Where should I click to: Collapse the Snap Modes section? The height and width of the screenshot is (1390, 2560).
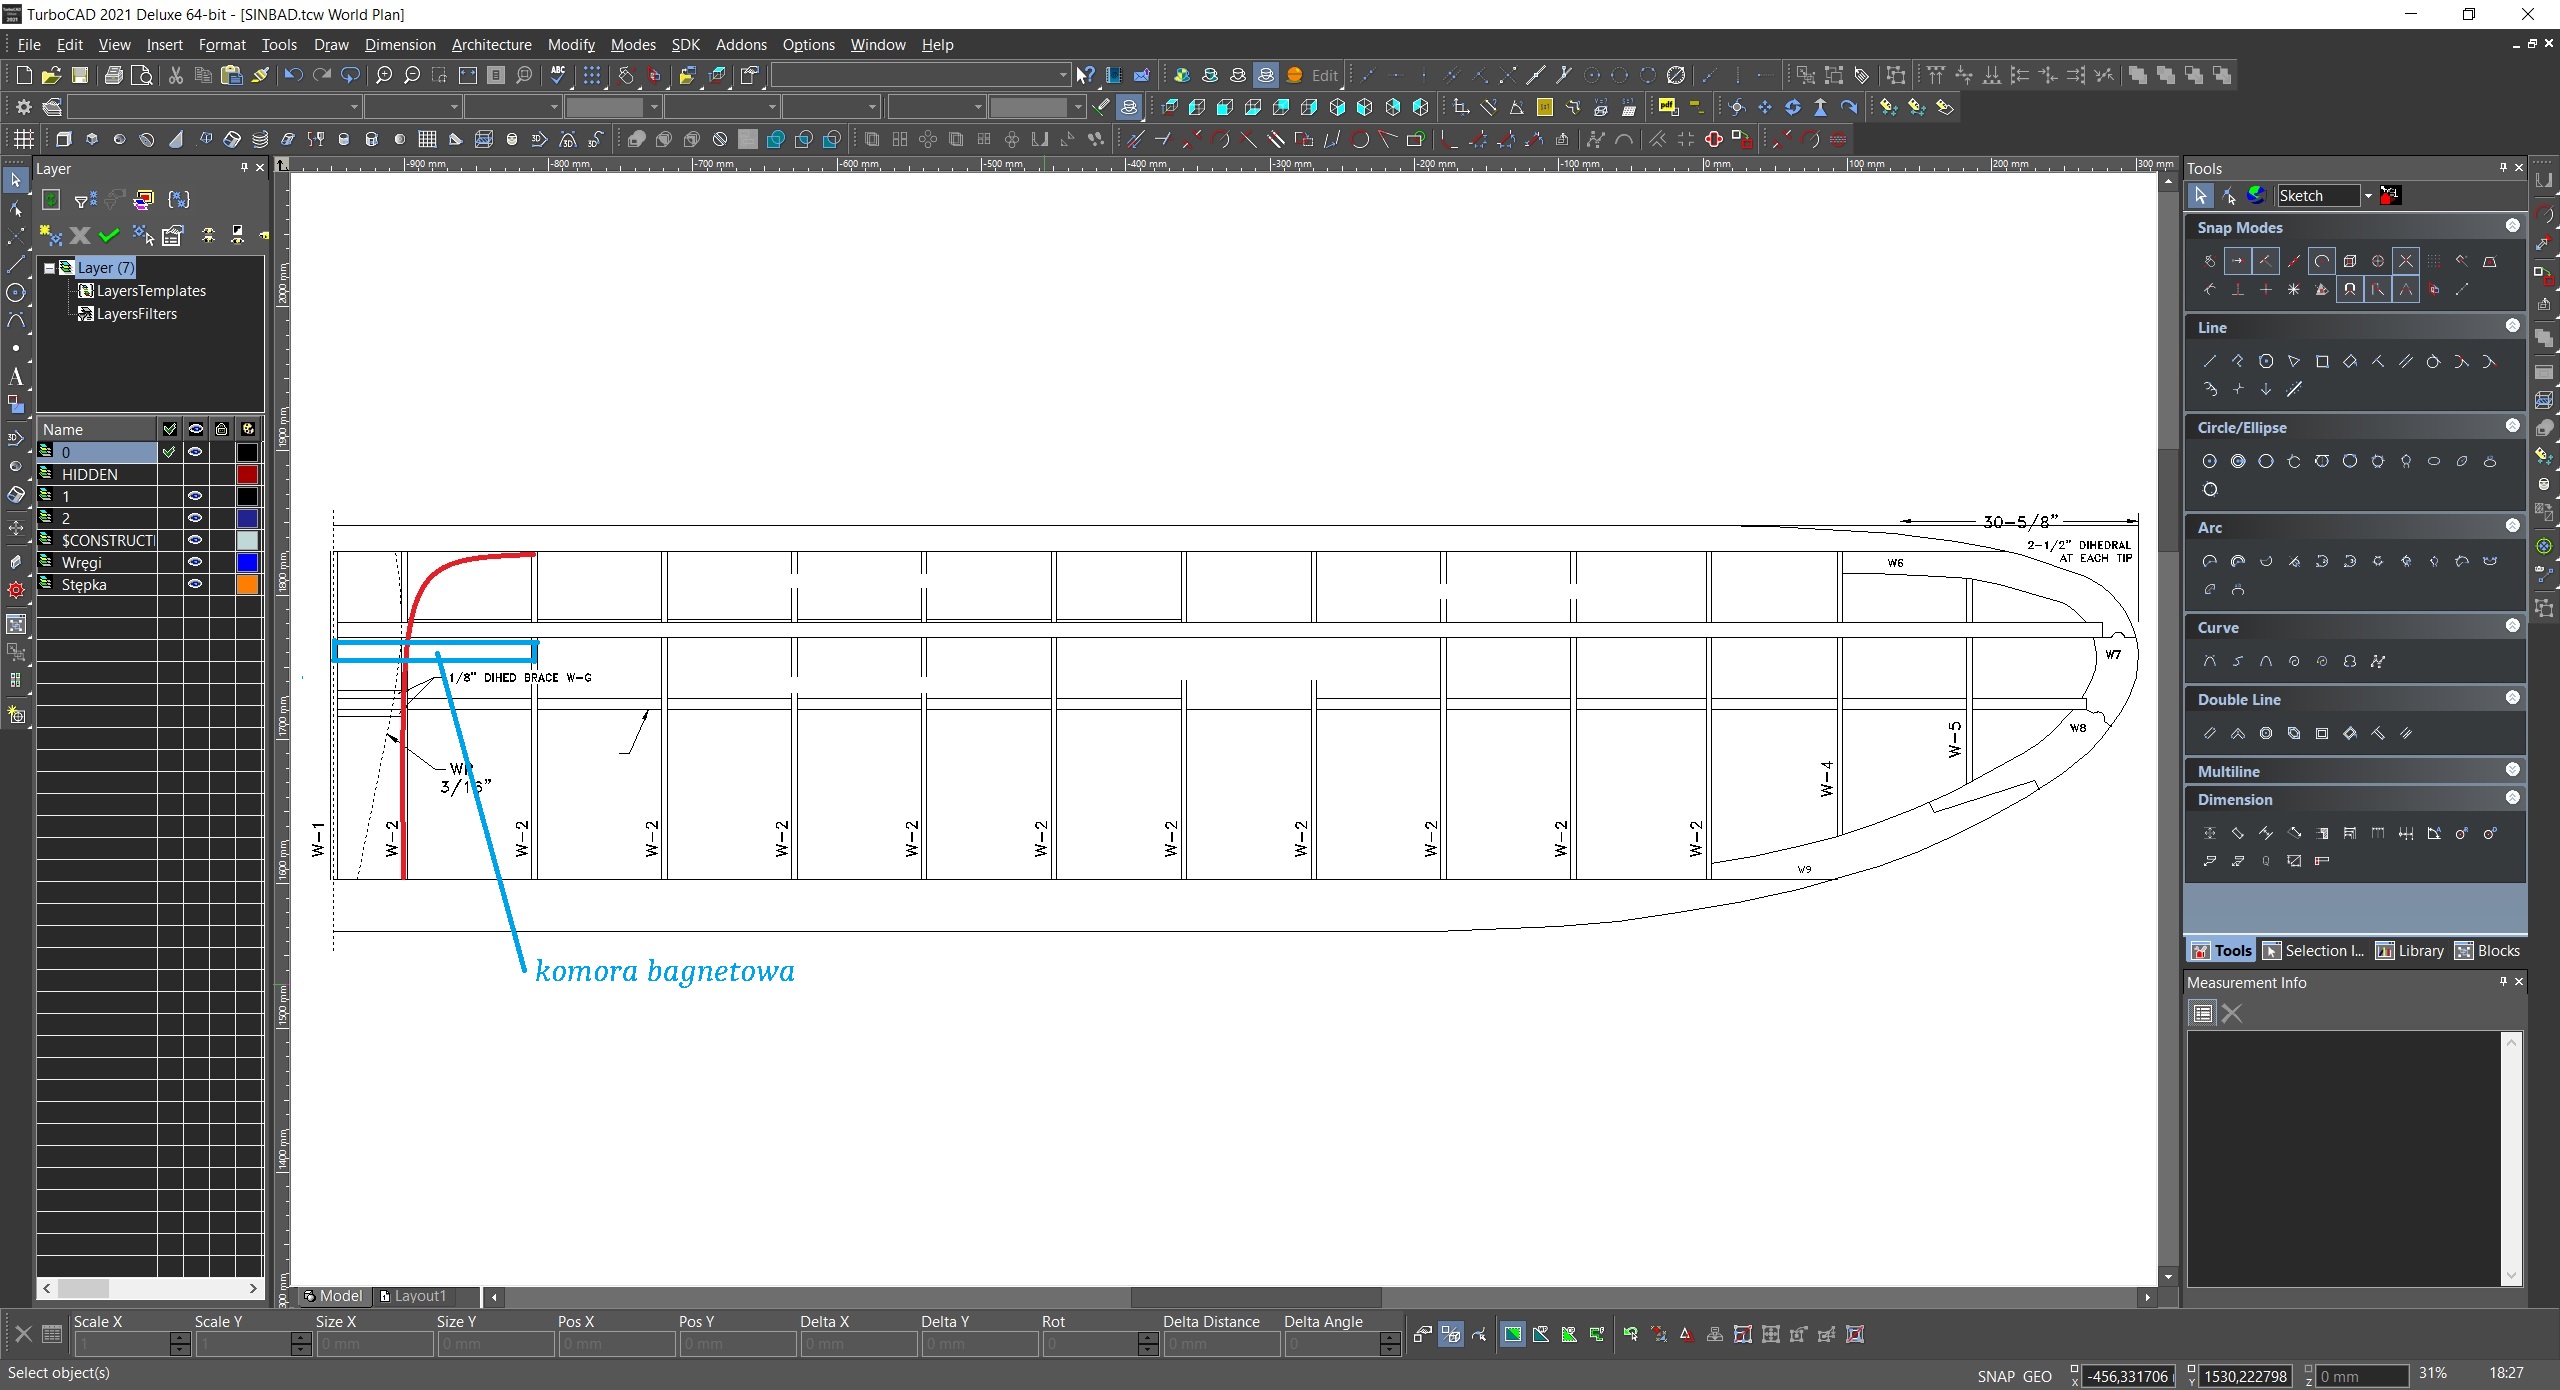pyautogui.click(x=2512, y=226)
